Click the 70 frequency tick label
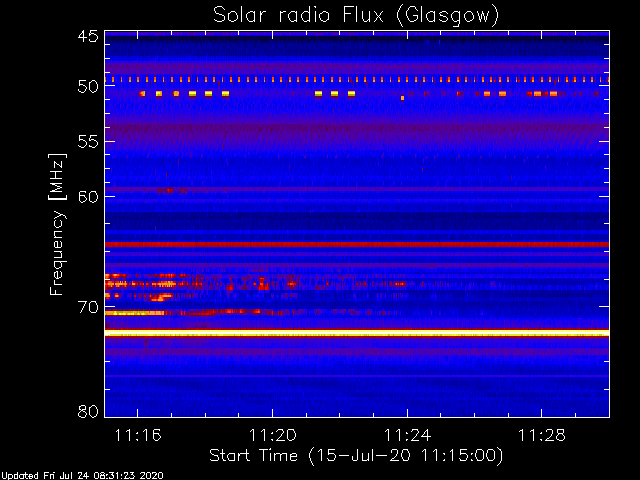This screenshot has width=640, height=480. [x=88, y=307]
